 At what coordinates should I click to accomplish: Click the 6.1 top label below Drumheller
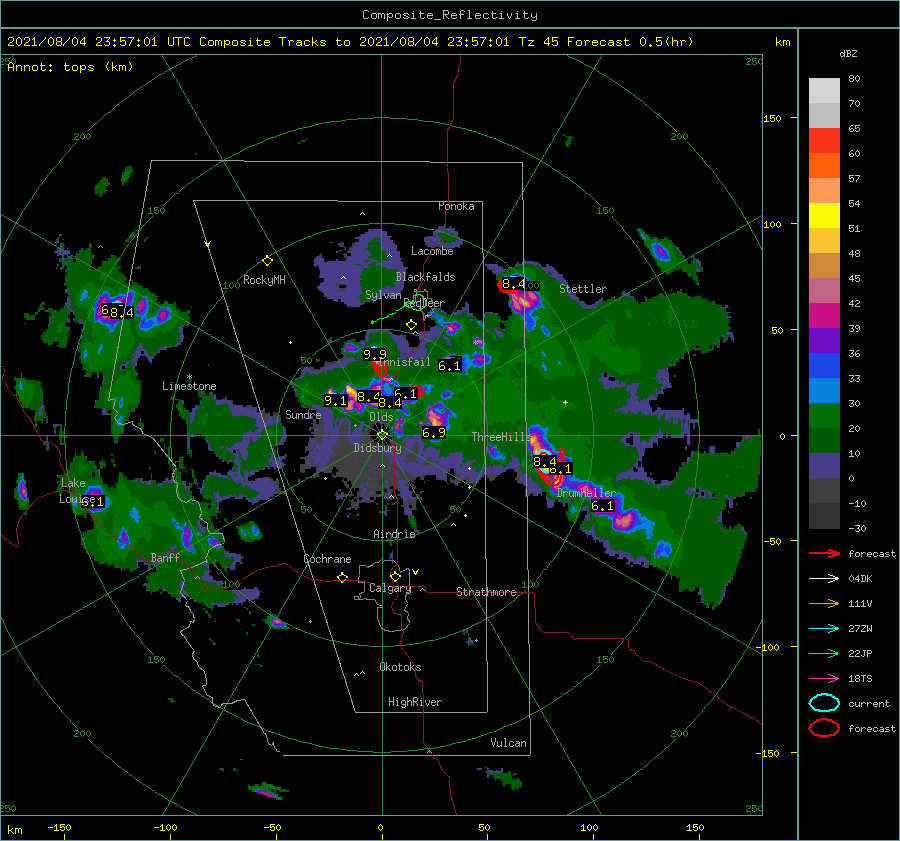pyautogui.click(x=602, y=506)
